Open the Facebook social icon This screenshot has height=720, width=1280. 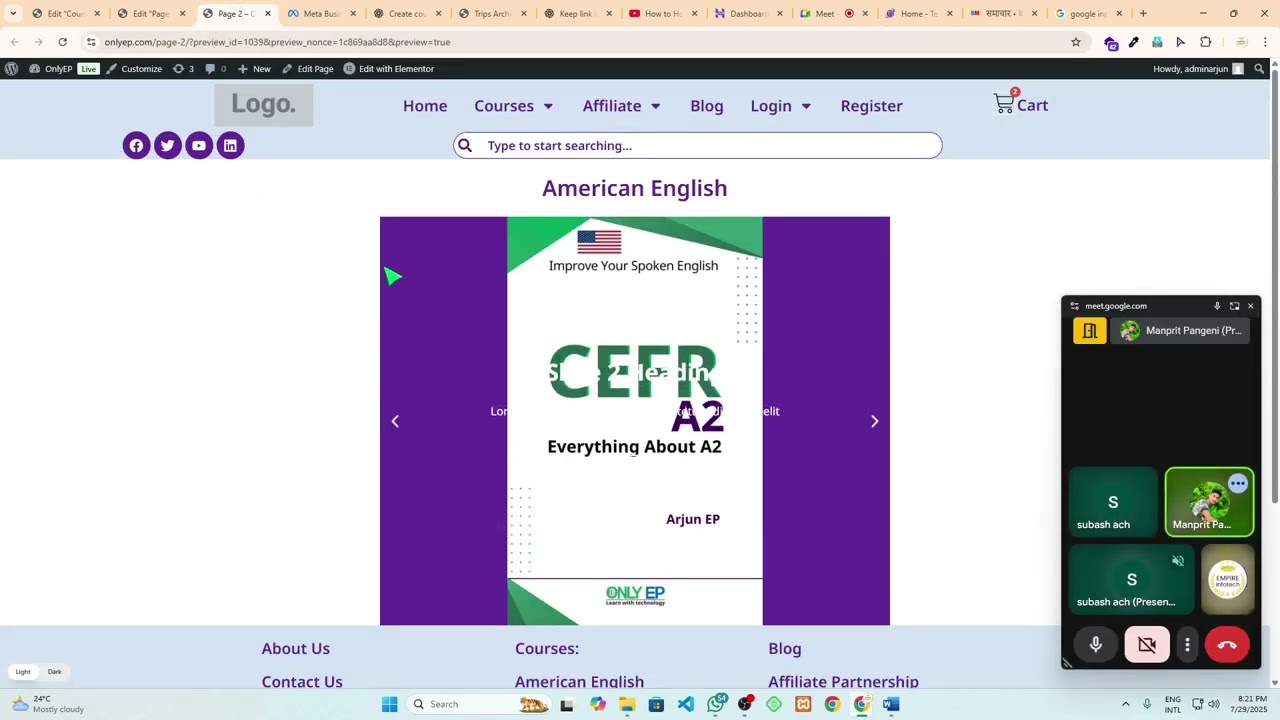136,146
